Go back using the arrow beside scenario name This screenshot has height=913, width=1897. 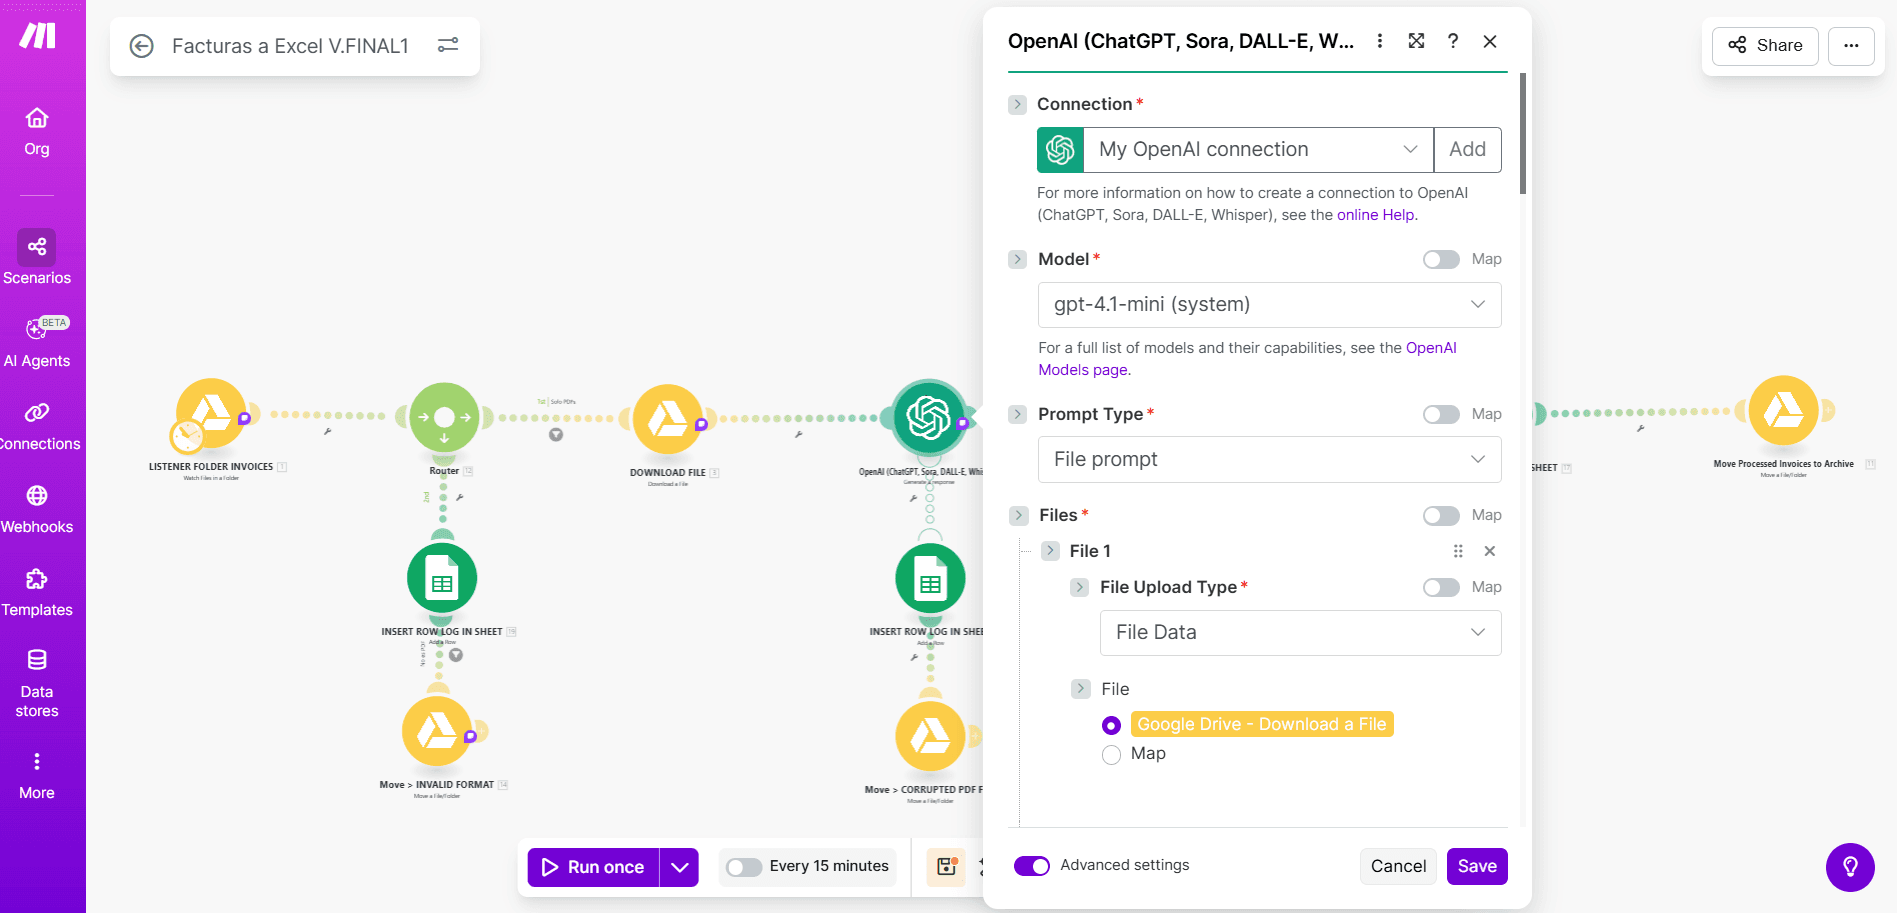pos(142,46)
